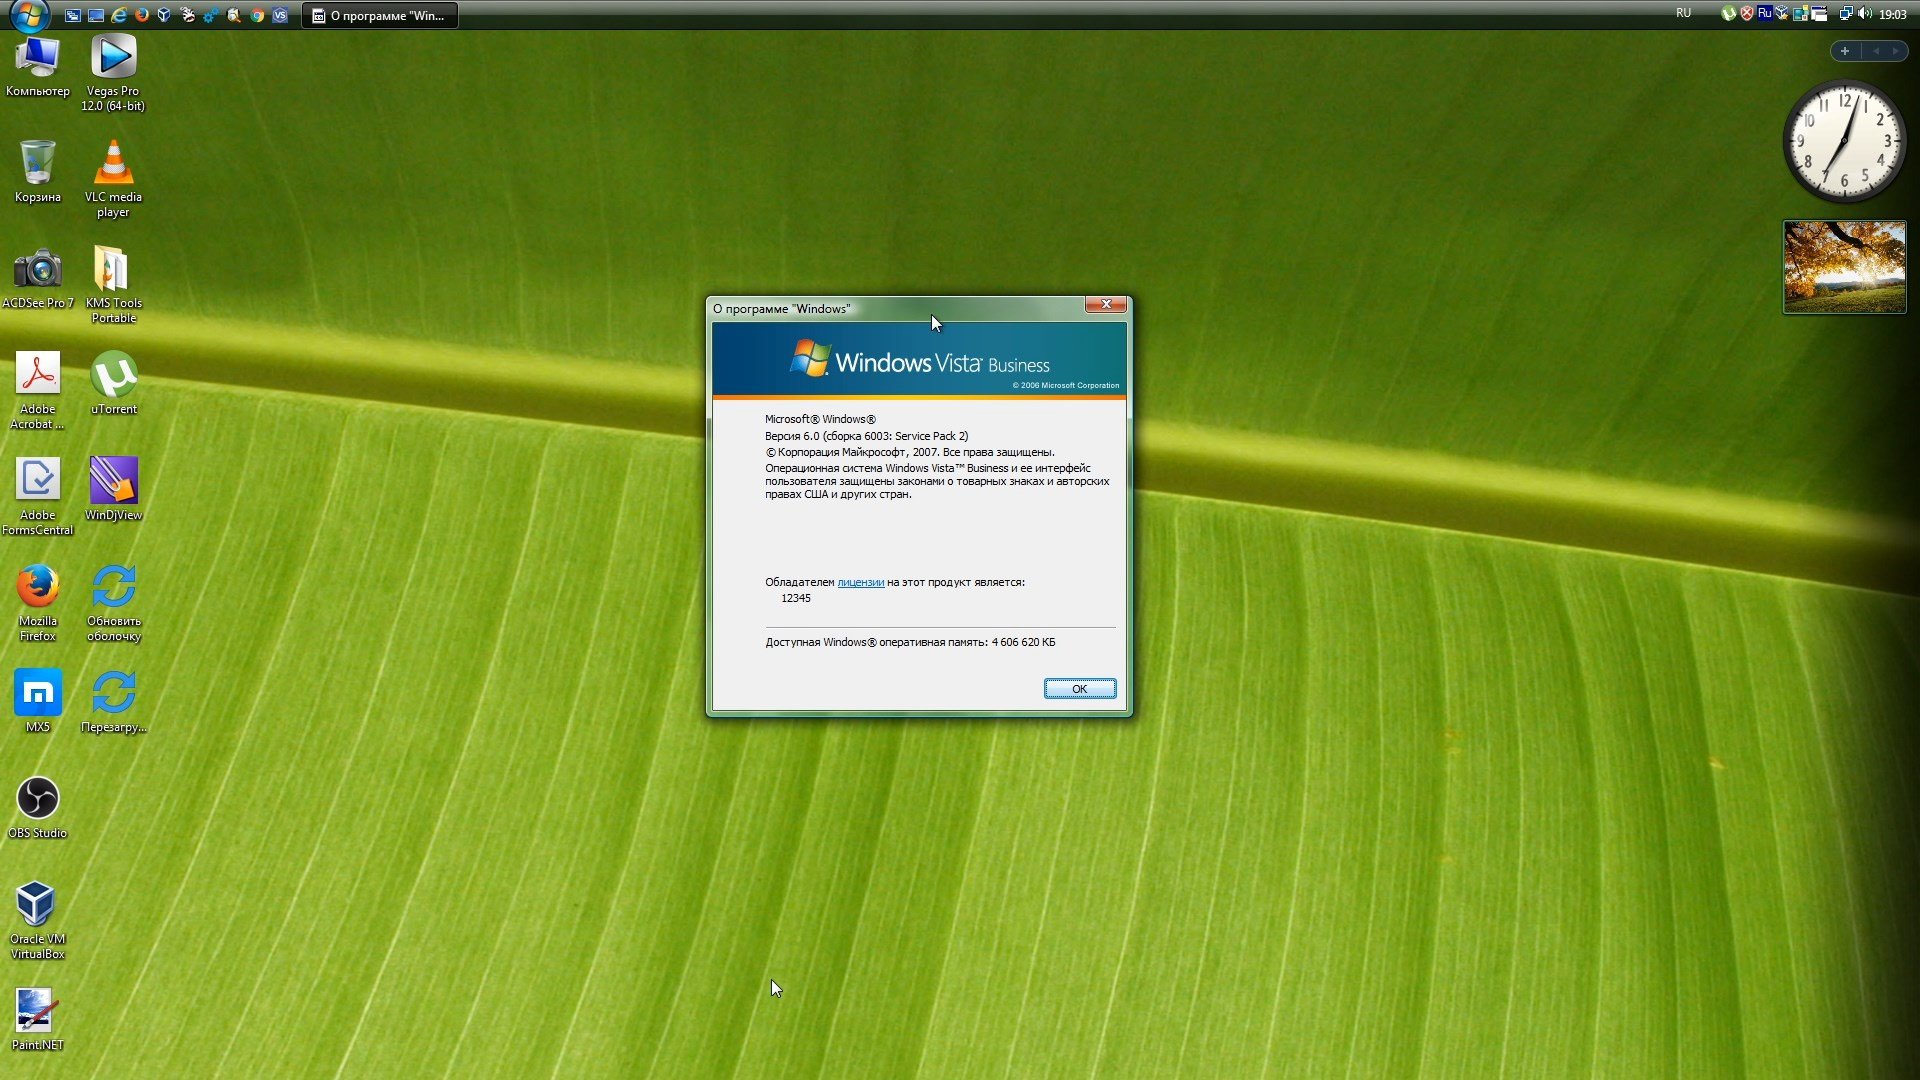Screen dimensions: 1920x1080
Task: Launch Internet Explorer from quick launch
Action: [119, 15]
